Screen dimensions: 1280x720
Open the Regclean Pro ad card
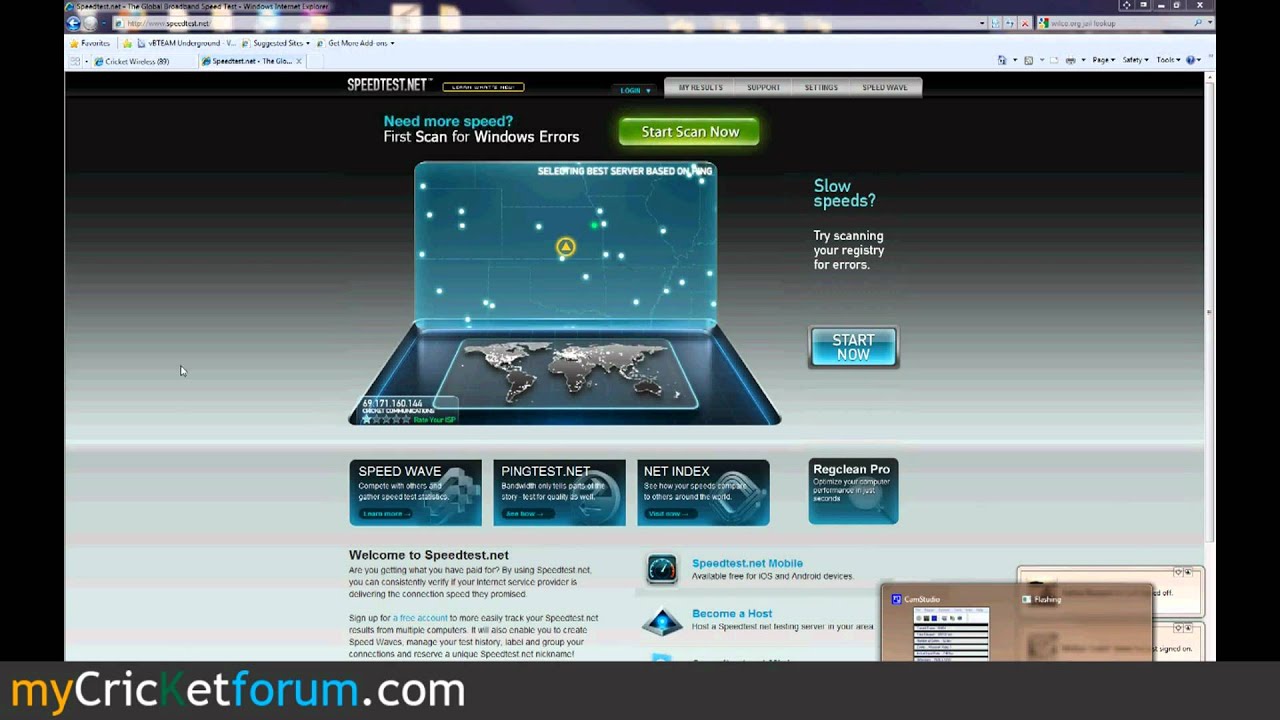853,491
